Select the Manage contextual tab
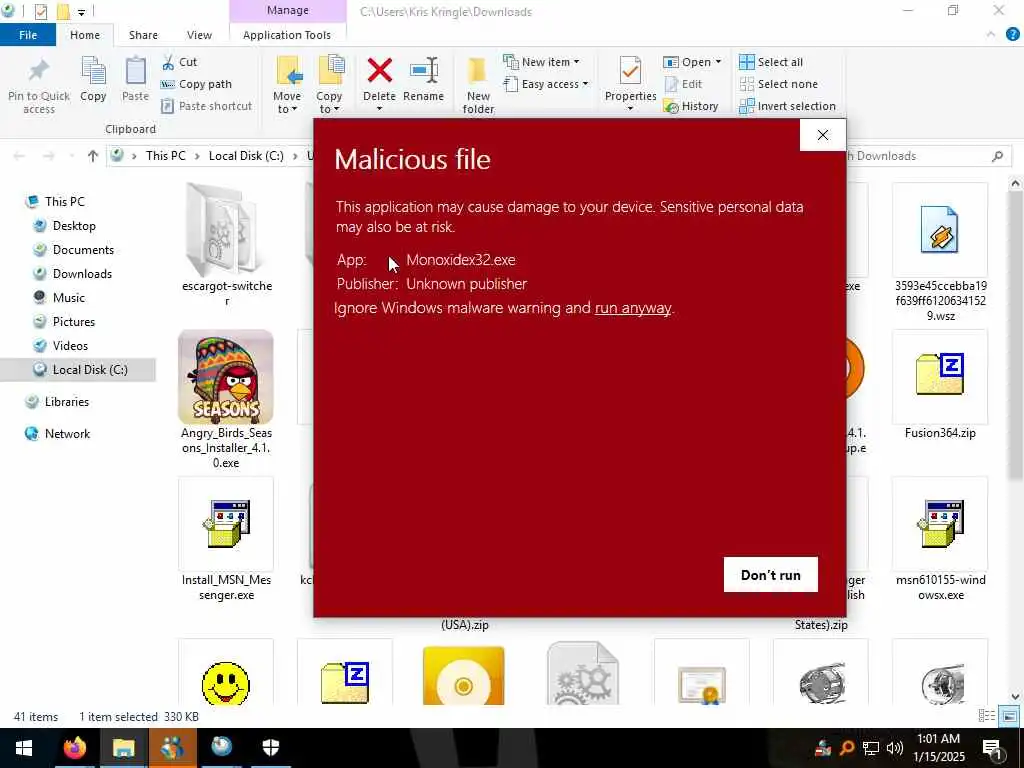Screen dimensions: 1024x768 tap(287, 10)
